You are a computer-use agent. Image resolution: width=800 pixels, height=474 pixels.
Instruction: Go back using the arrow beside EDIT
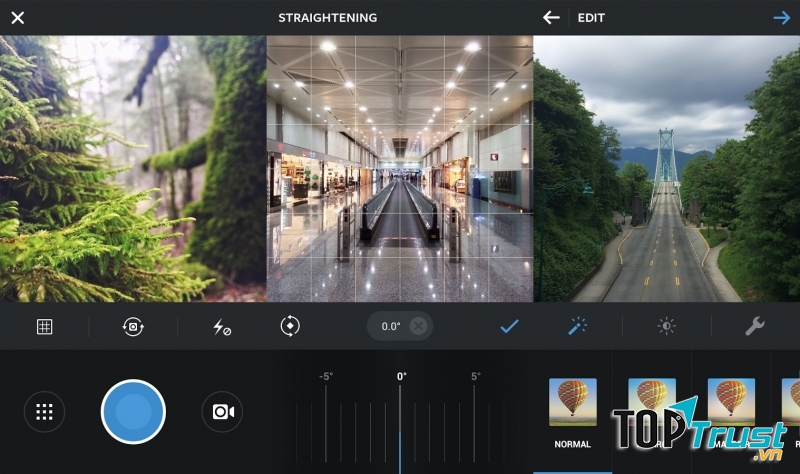click(x=551, y=17)
